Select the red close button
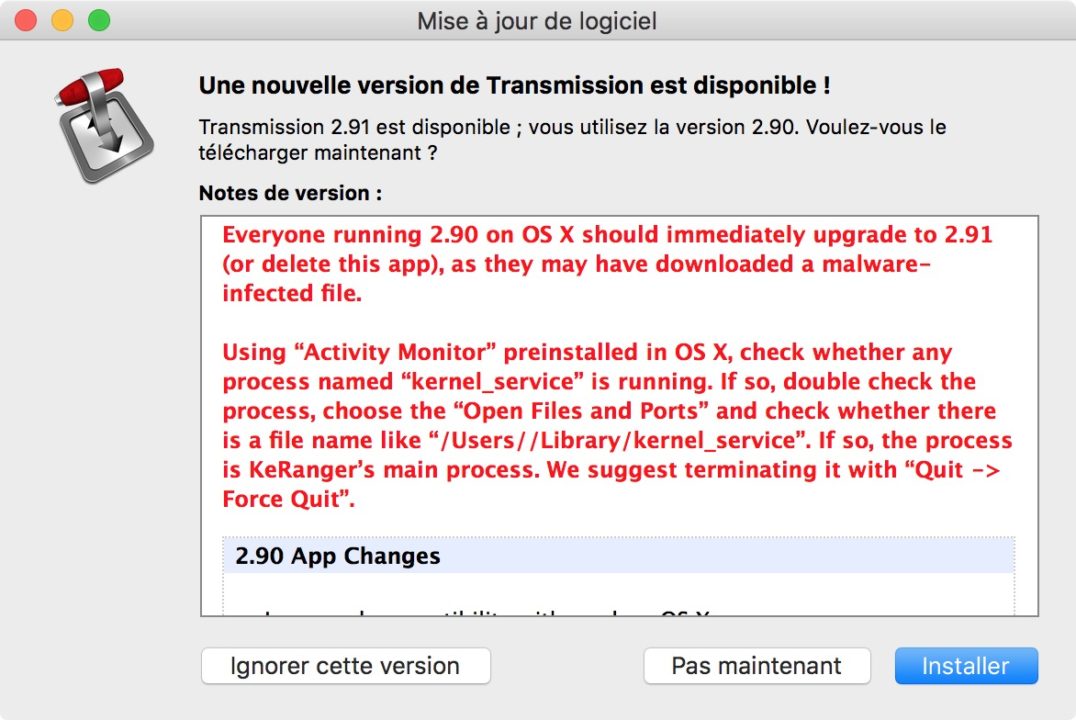Screen dimensions: 1076x720 coord(24,19)
